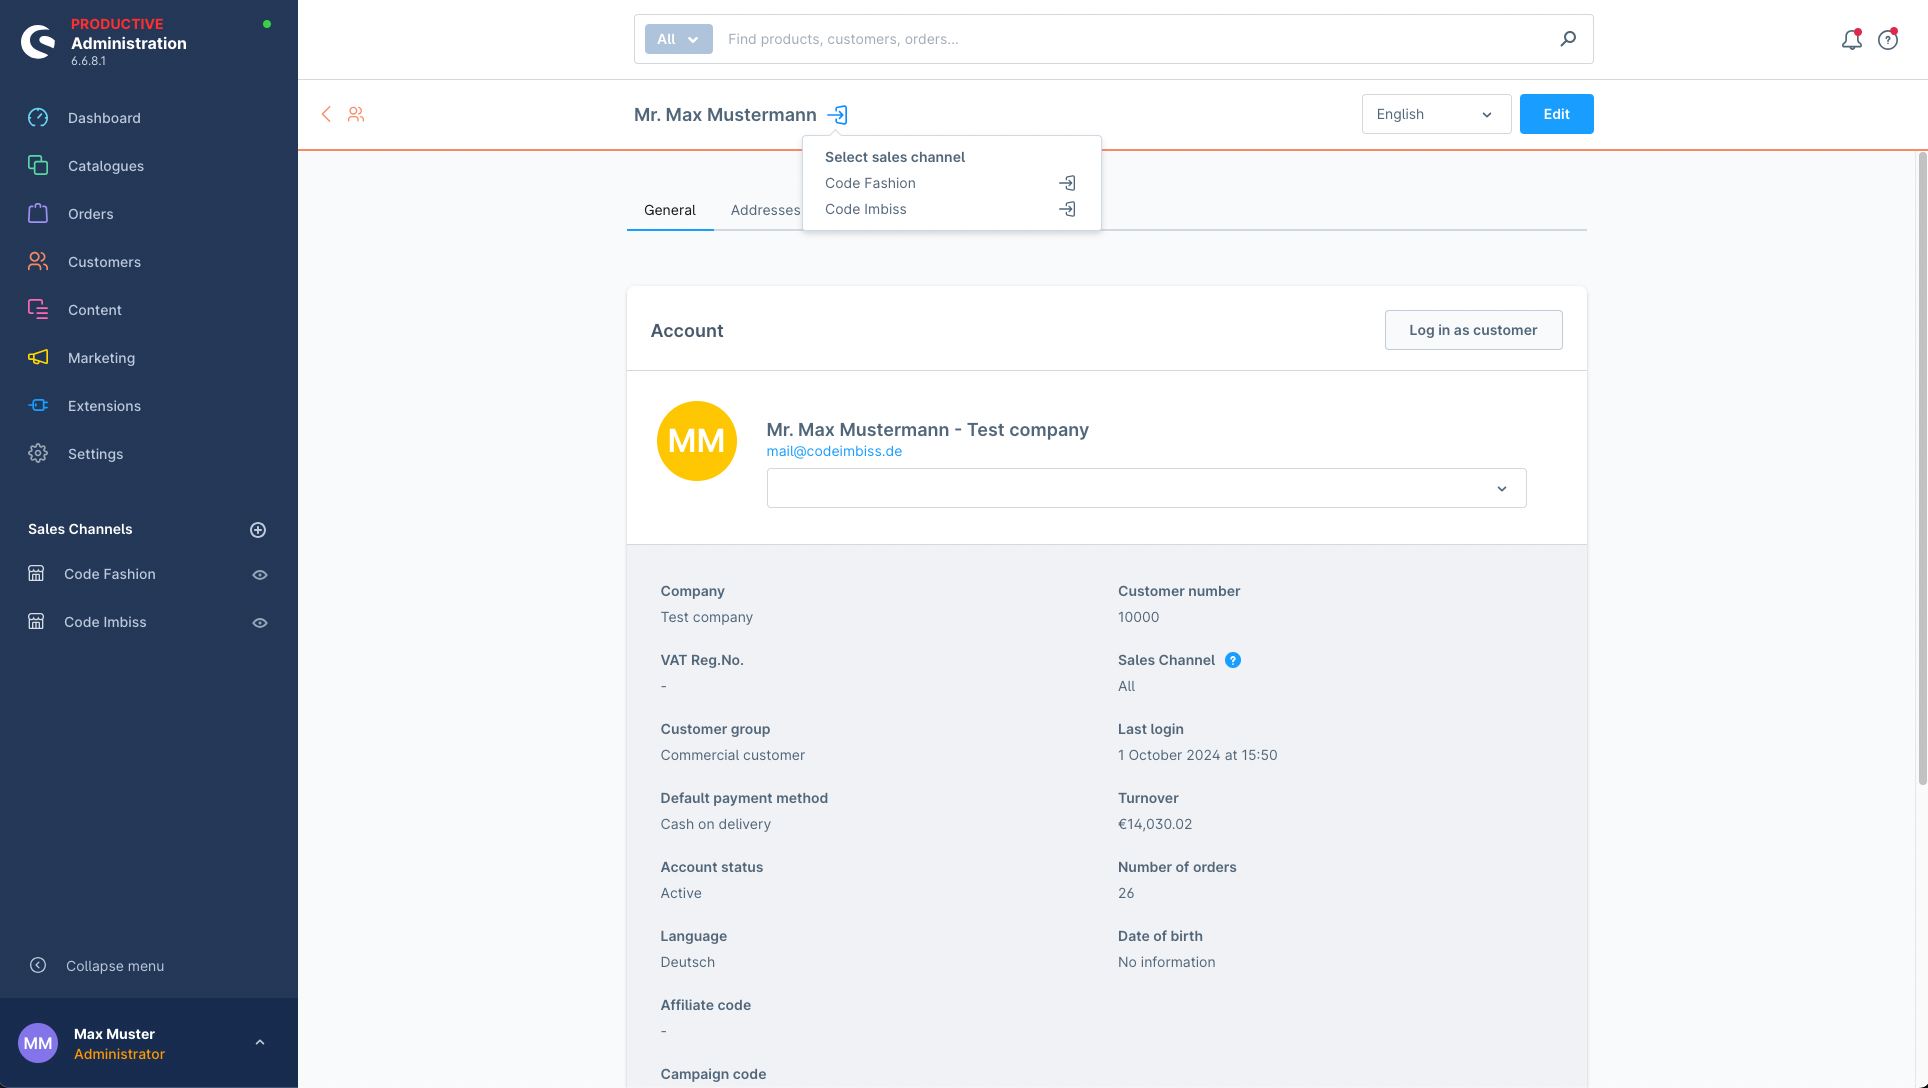
Task: Click the Marketing megaphone icon
Action: [38, 358]
